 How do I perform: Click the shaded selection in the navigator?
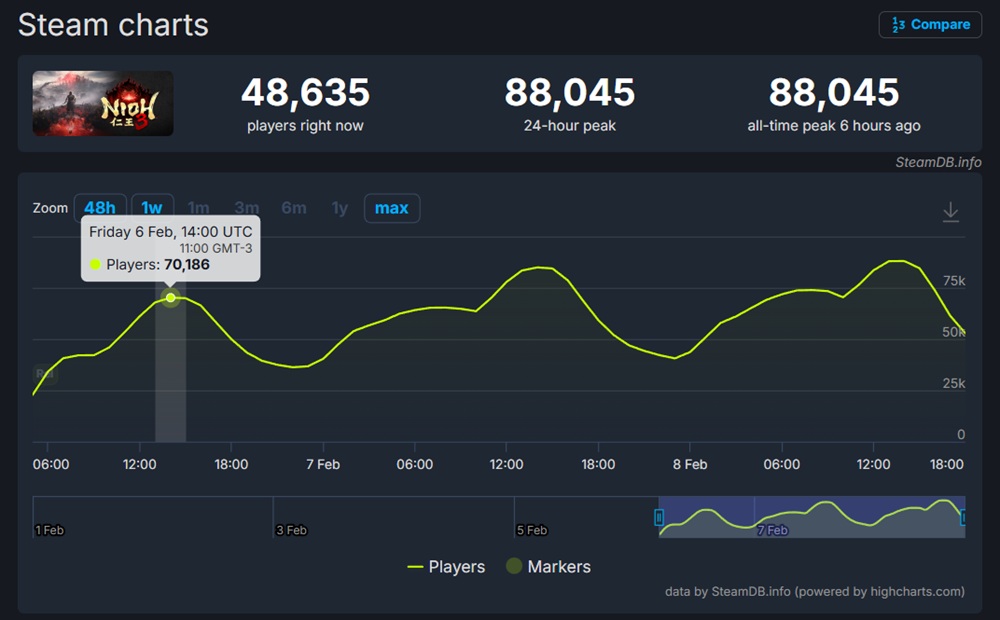tap(810, 517)
